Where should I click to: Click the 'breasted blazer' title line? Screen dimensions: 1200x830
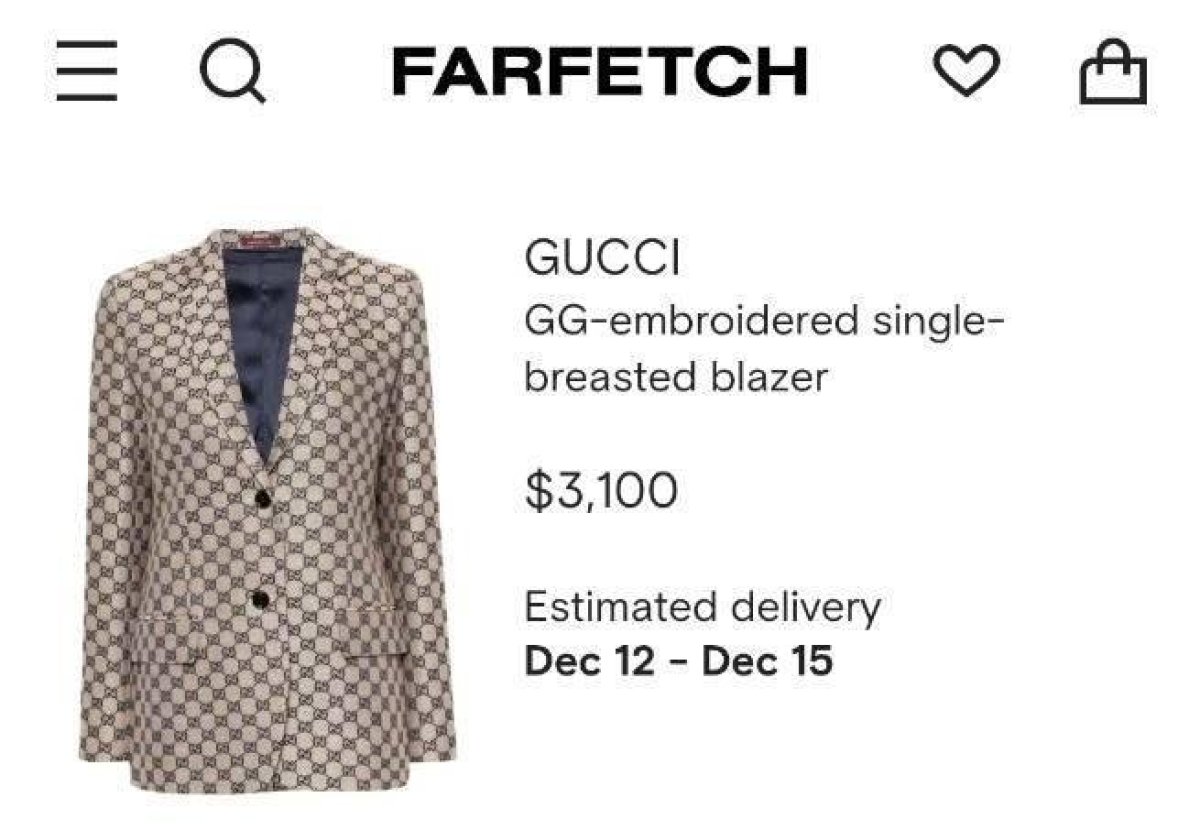[676, 377]
